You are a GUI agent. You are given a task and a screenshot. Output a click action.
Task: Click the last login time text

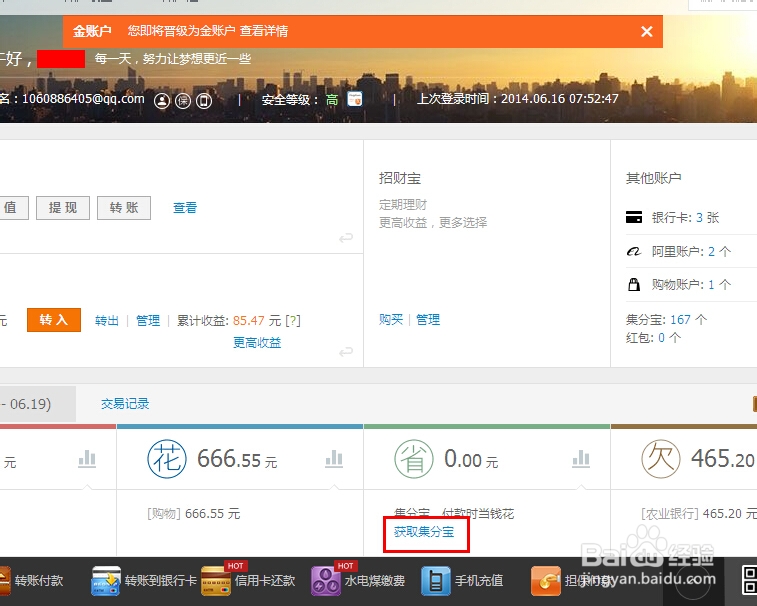[518, 99]
